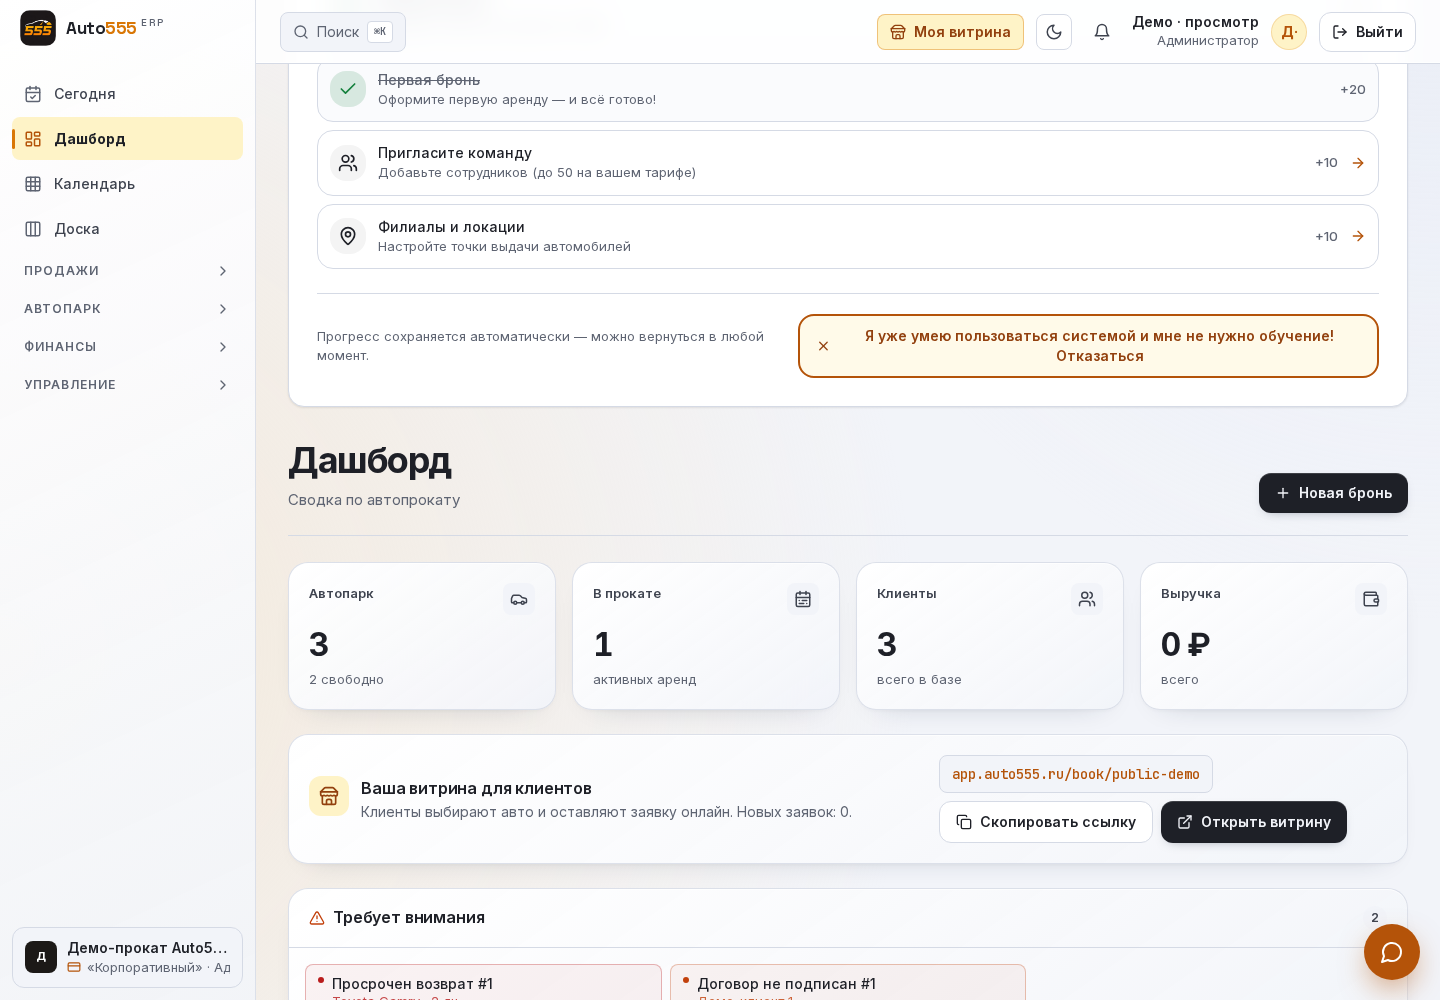This screenshot has height=1000, width=1440.
Task: Click the В прокате calendar icon
Action: 803,599
